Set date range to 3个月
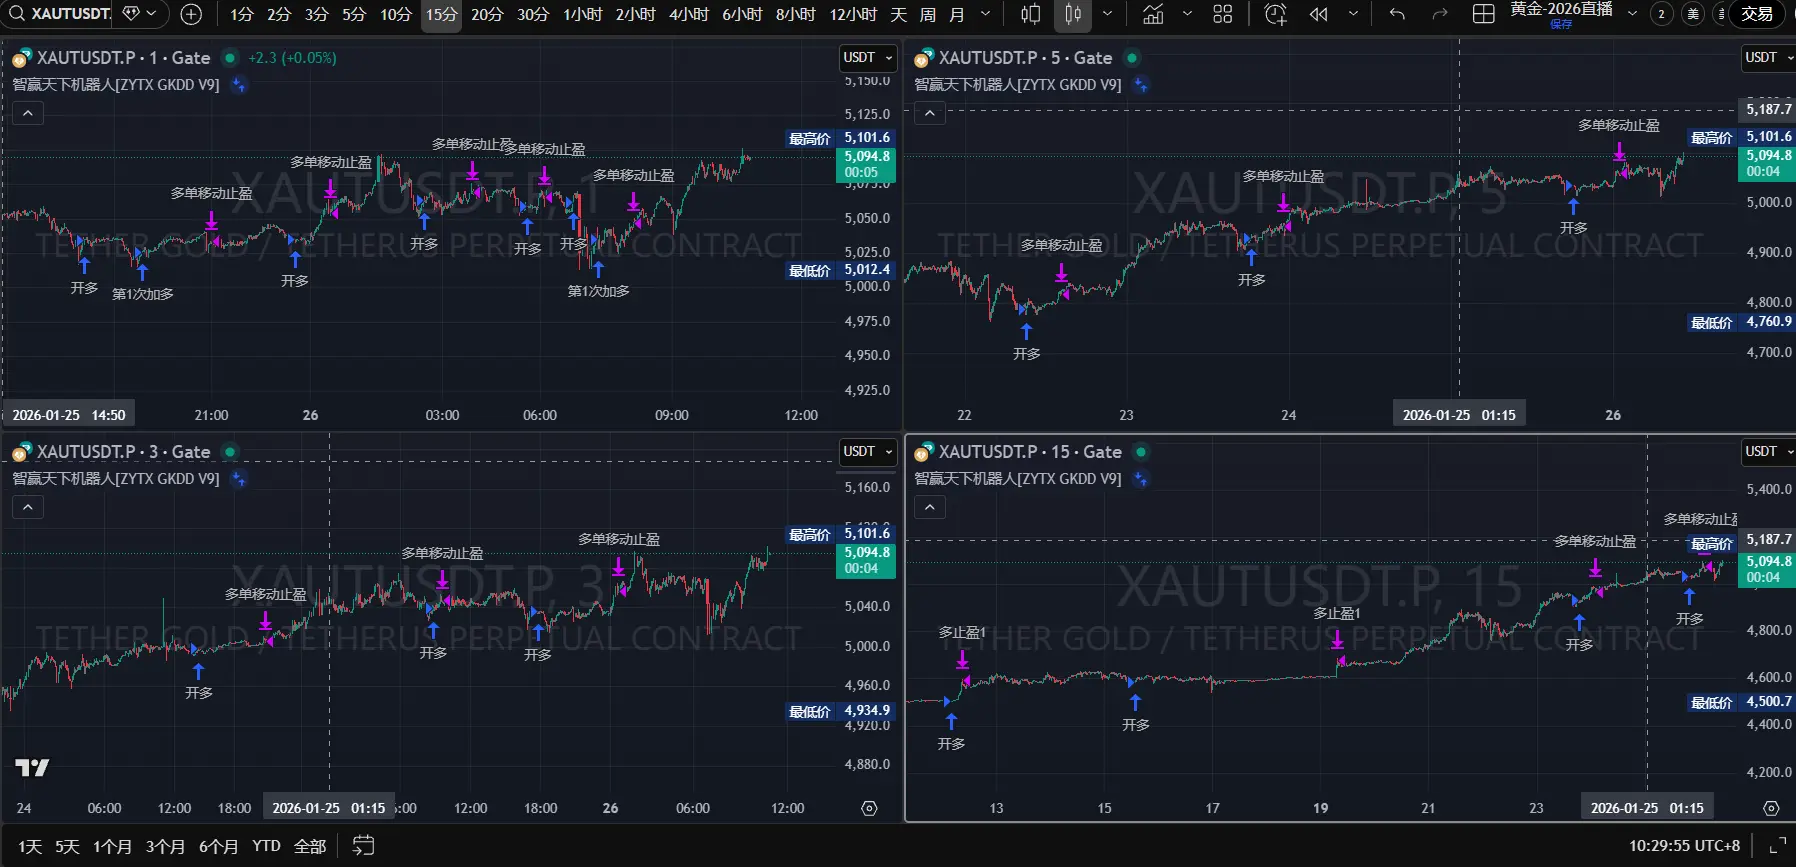 pos(165,846)
